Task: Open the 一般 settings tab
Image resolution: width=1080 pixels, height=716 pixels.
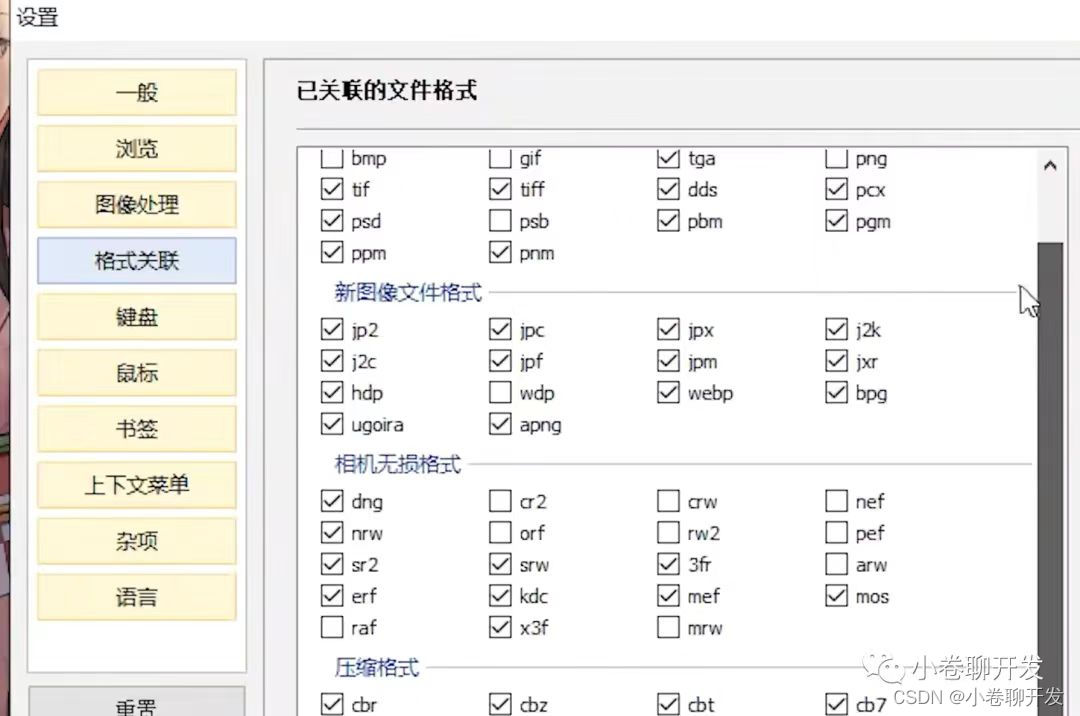Action: (136, 92)
